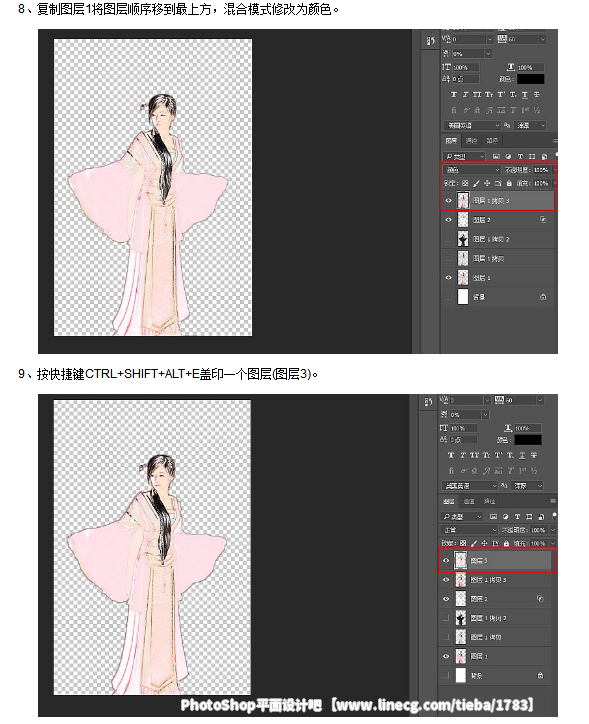Viewport: 589px width, 724px height.
Task: Hide 图层 1 拷贝 3 layer in step 9 screenshot
Action: coord(446,580)
